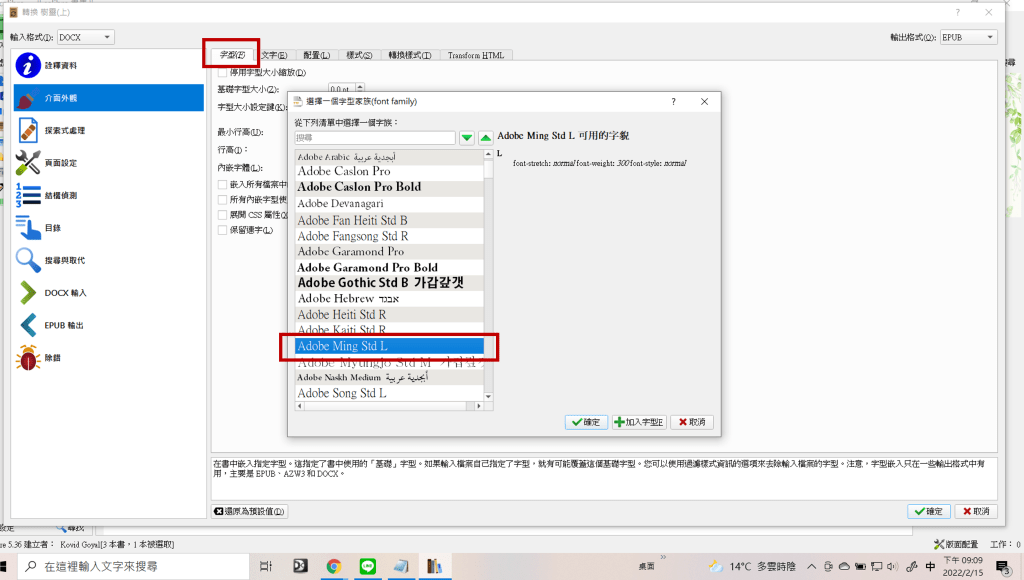The image size is (1024, 580).
Task: Open the 結構偵測 structure detection icon
Action: pos(28,195)
